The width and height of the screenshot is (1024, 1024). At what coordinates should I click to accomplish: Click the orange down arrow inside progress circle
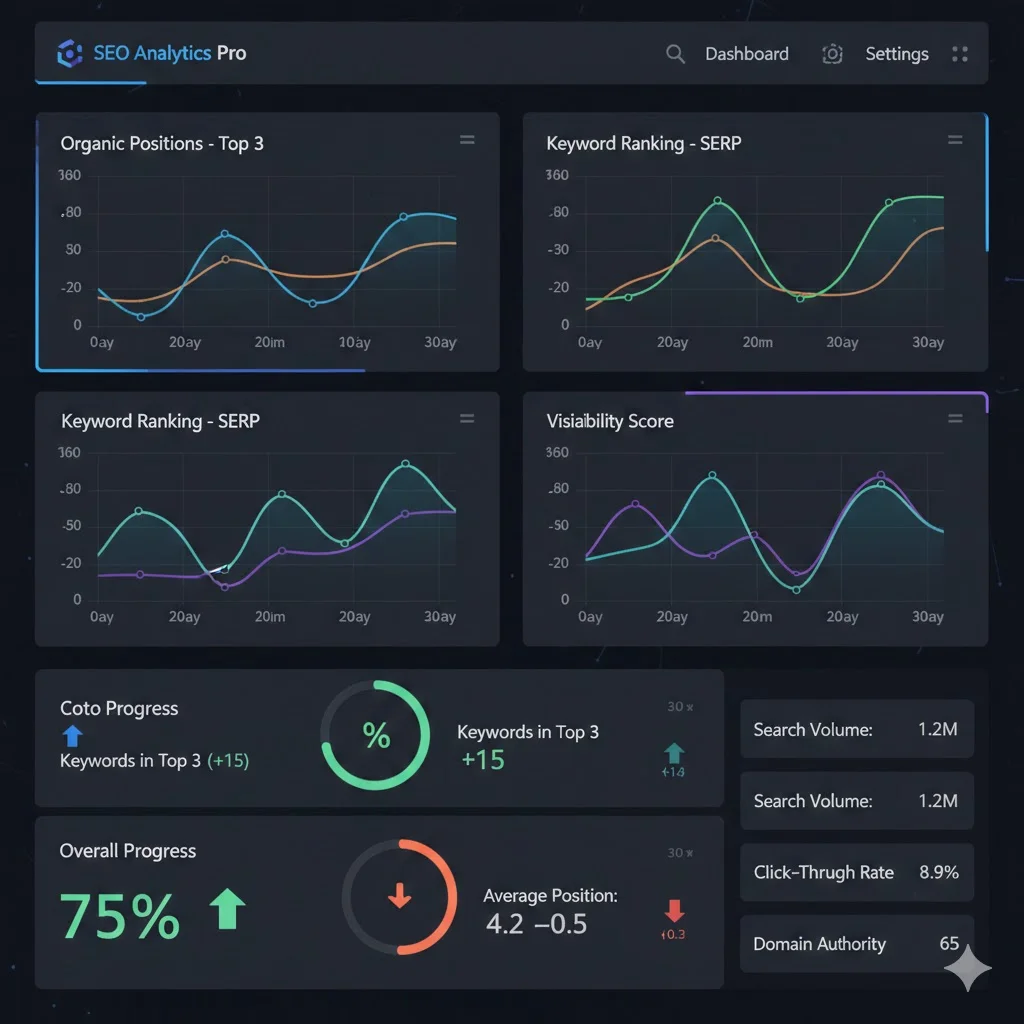400,897
